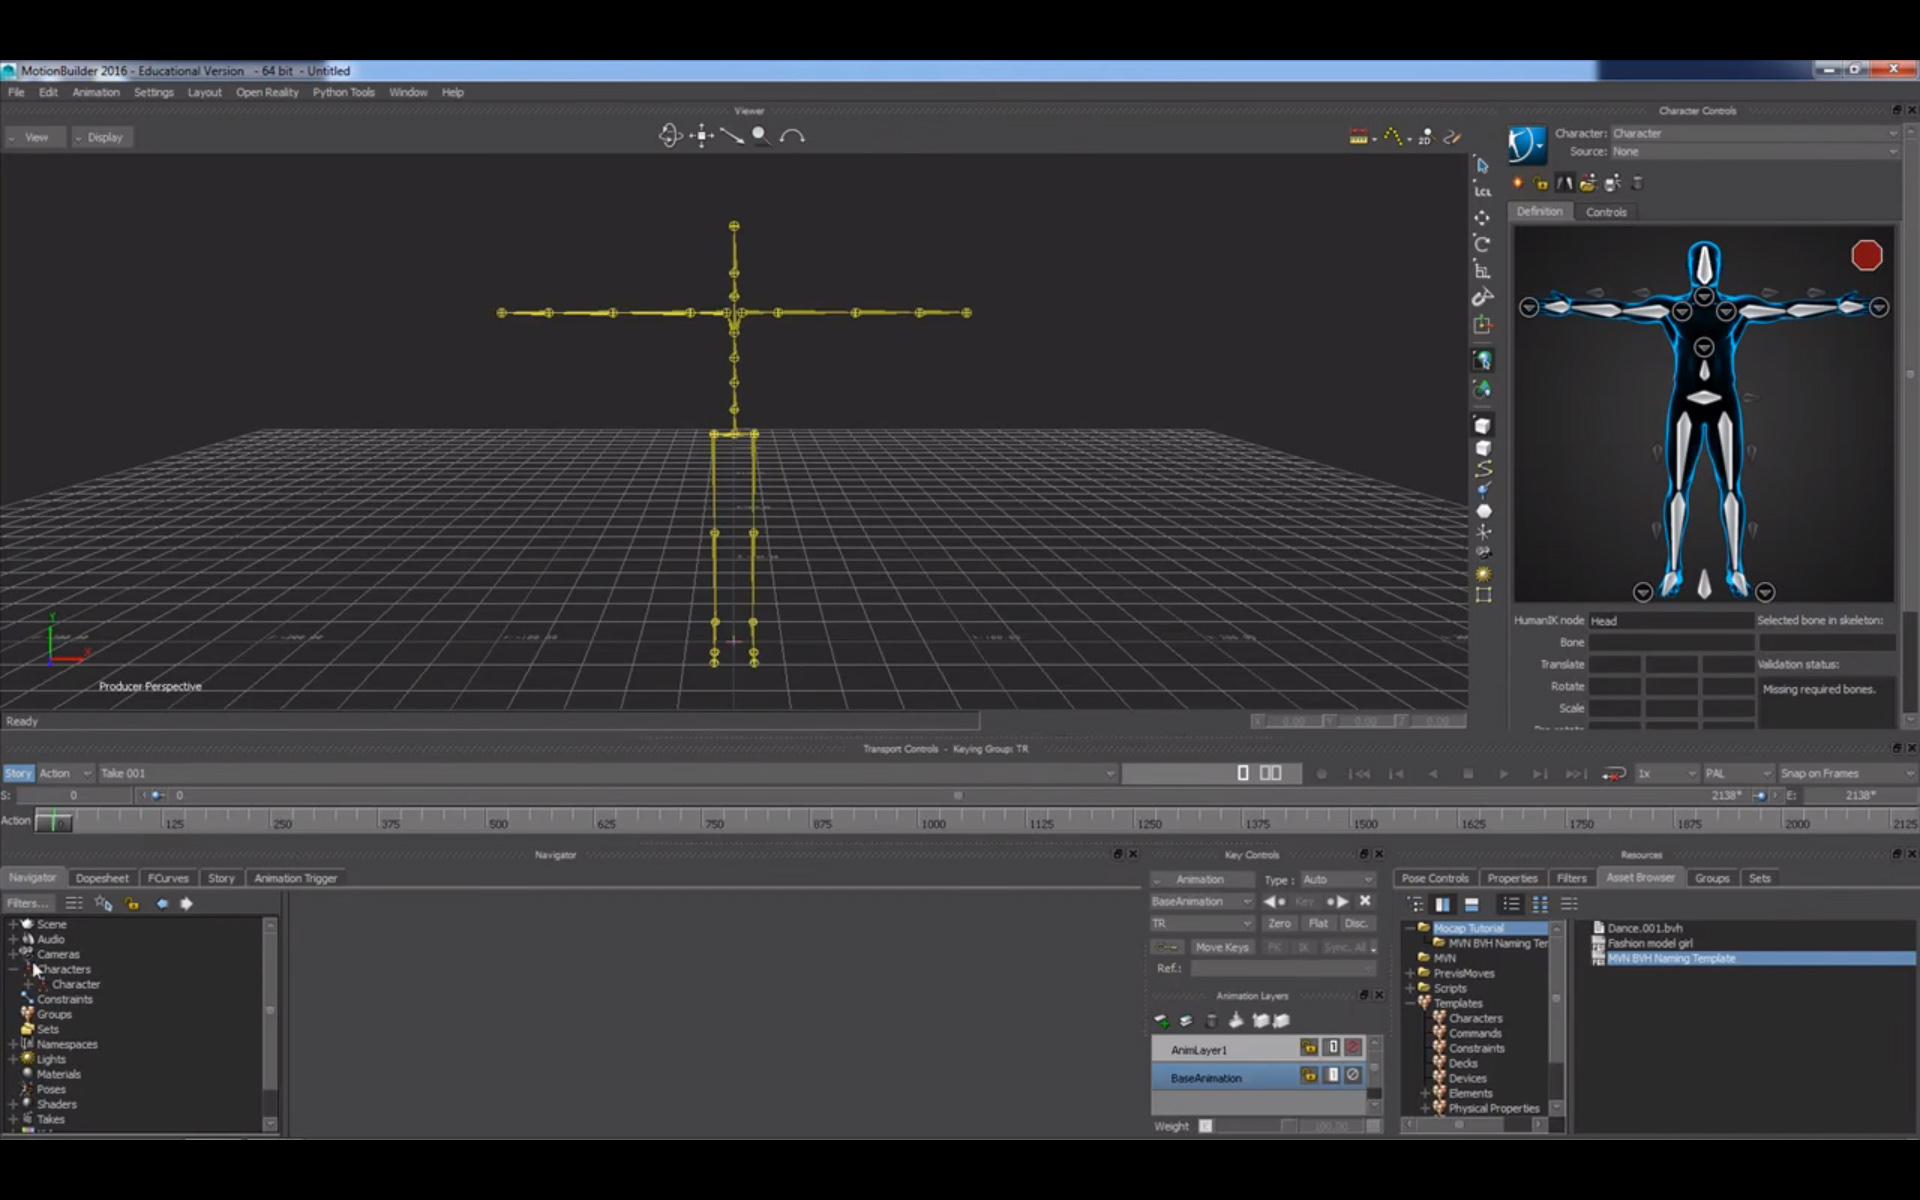This screenshot has width=1920, height=1200.
Task: Click the load skeleton definition folder icon
Action: [1588, 183]
